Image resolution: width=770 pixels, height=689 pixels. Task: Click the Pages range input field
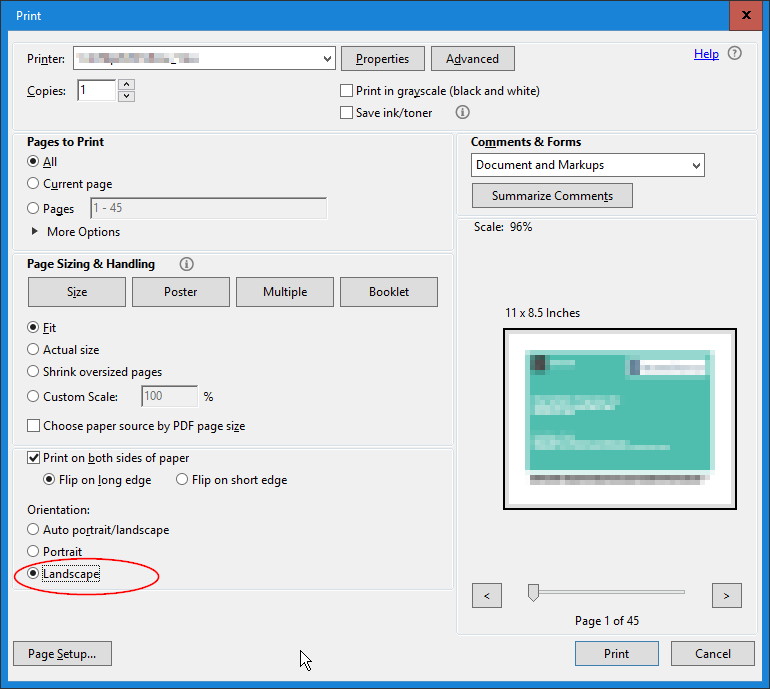point(209,208)
